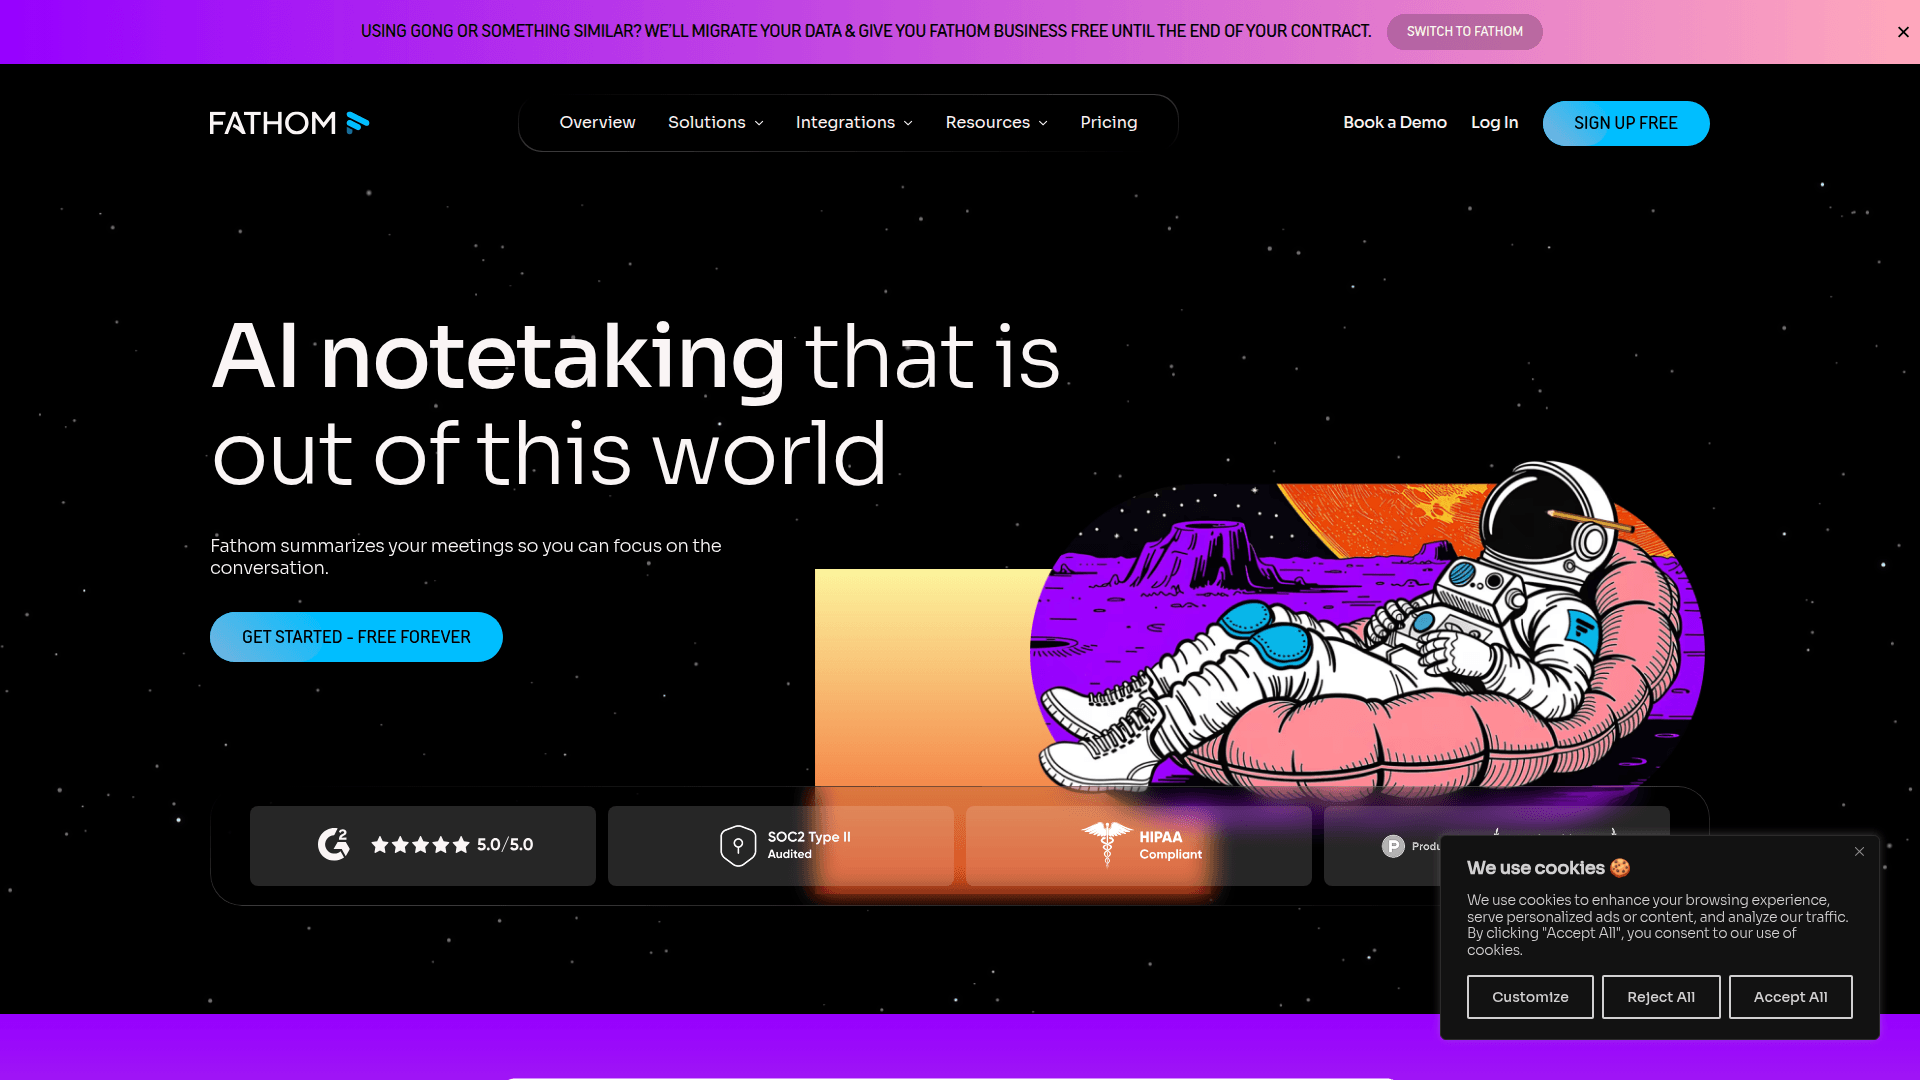Dismiss the cookie popup with X
The width and height of the screenshot is (1920, 1080).
1859,852
